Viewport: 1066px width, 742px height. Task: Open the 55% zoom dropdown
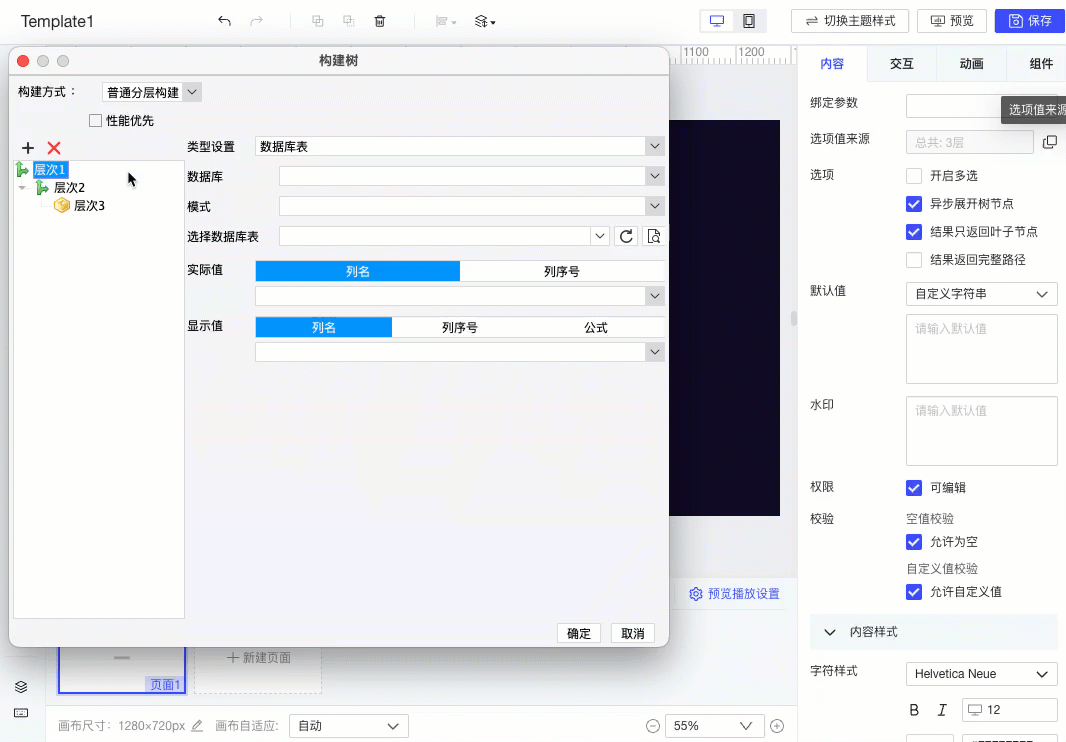point(715,726)
